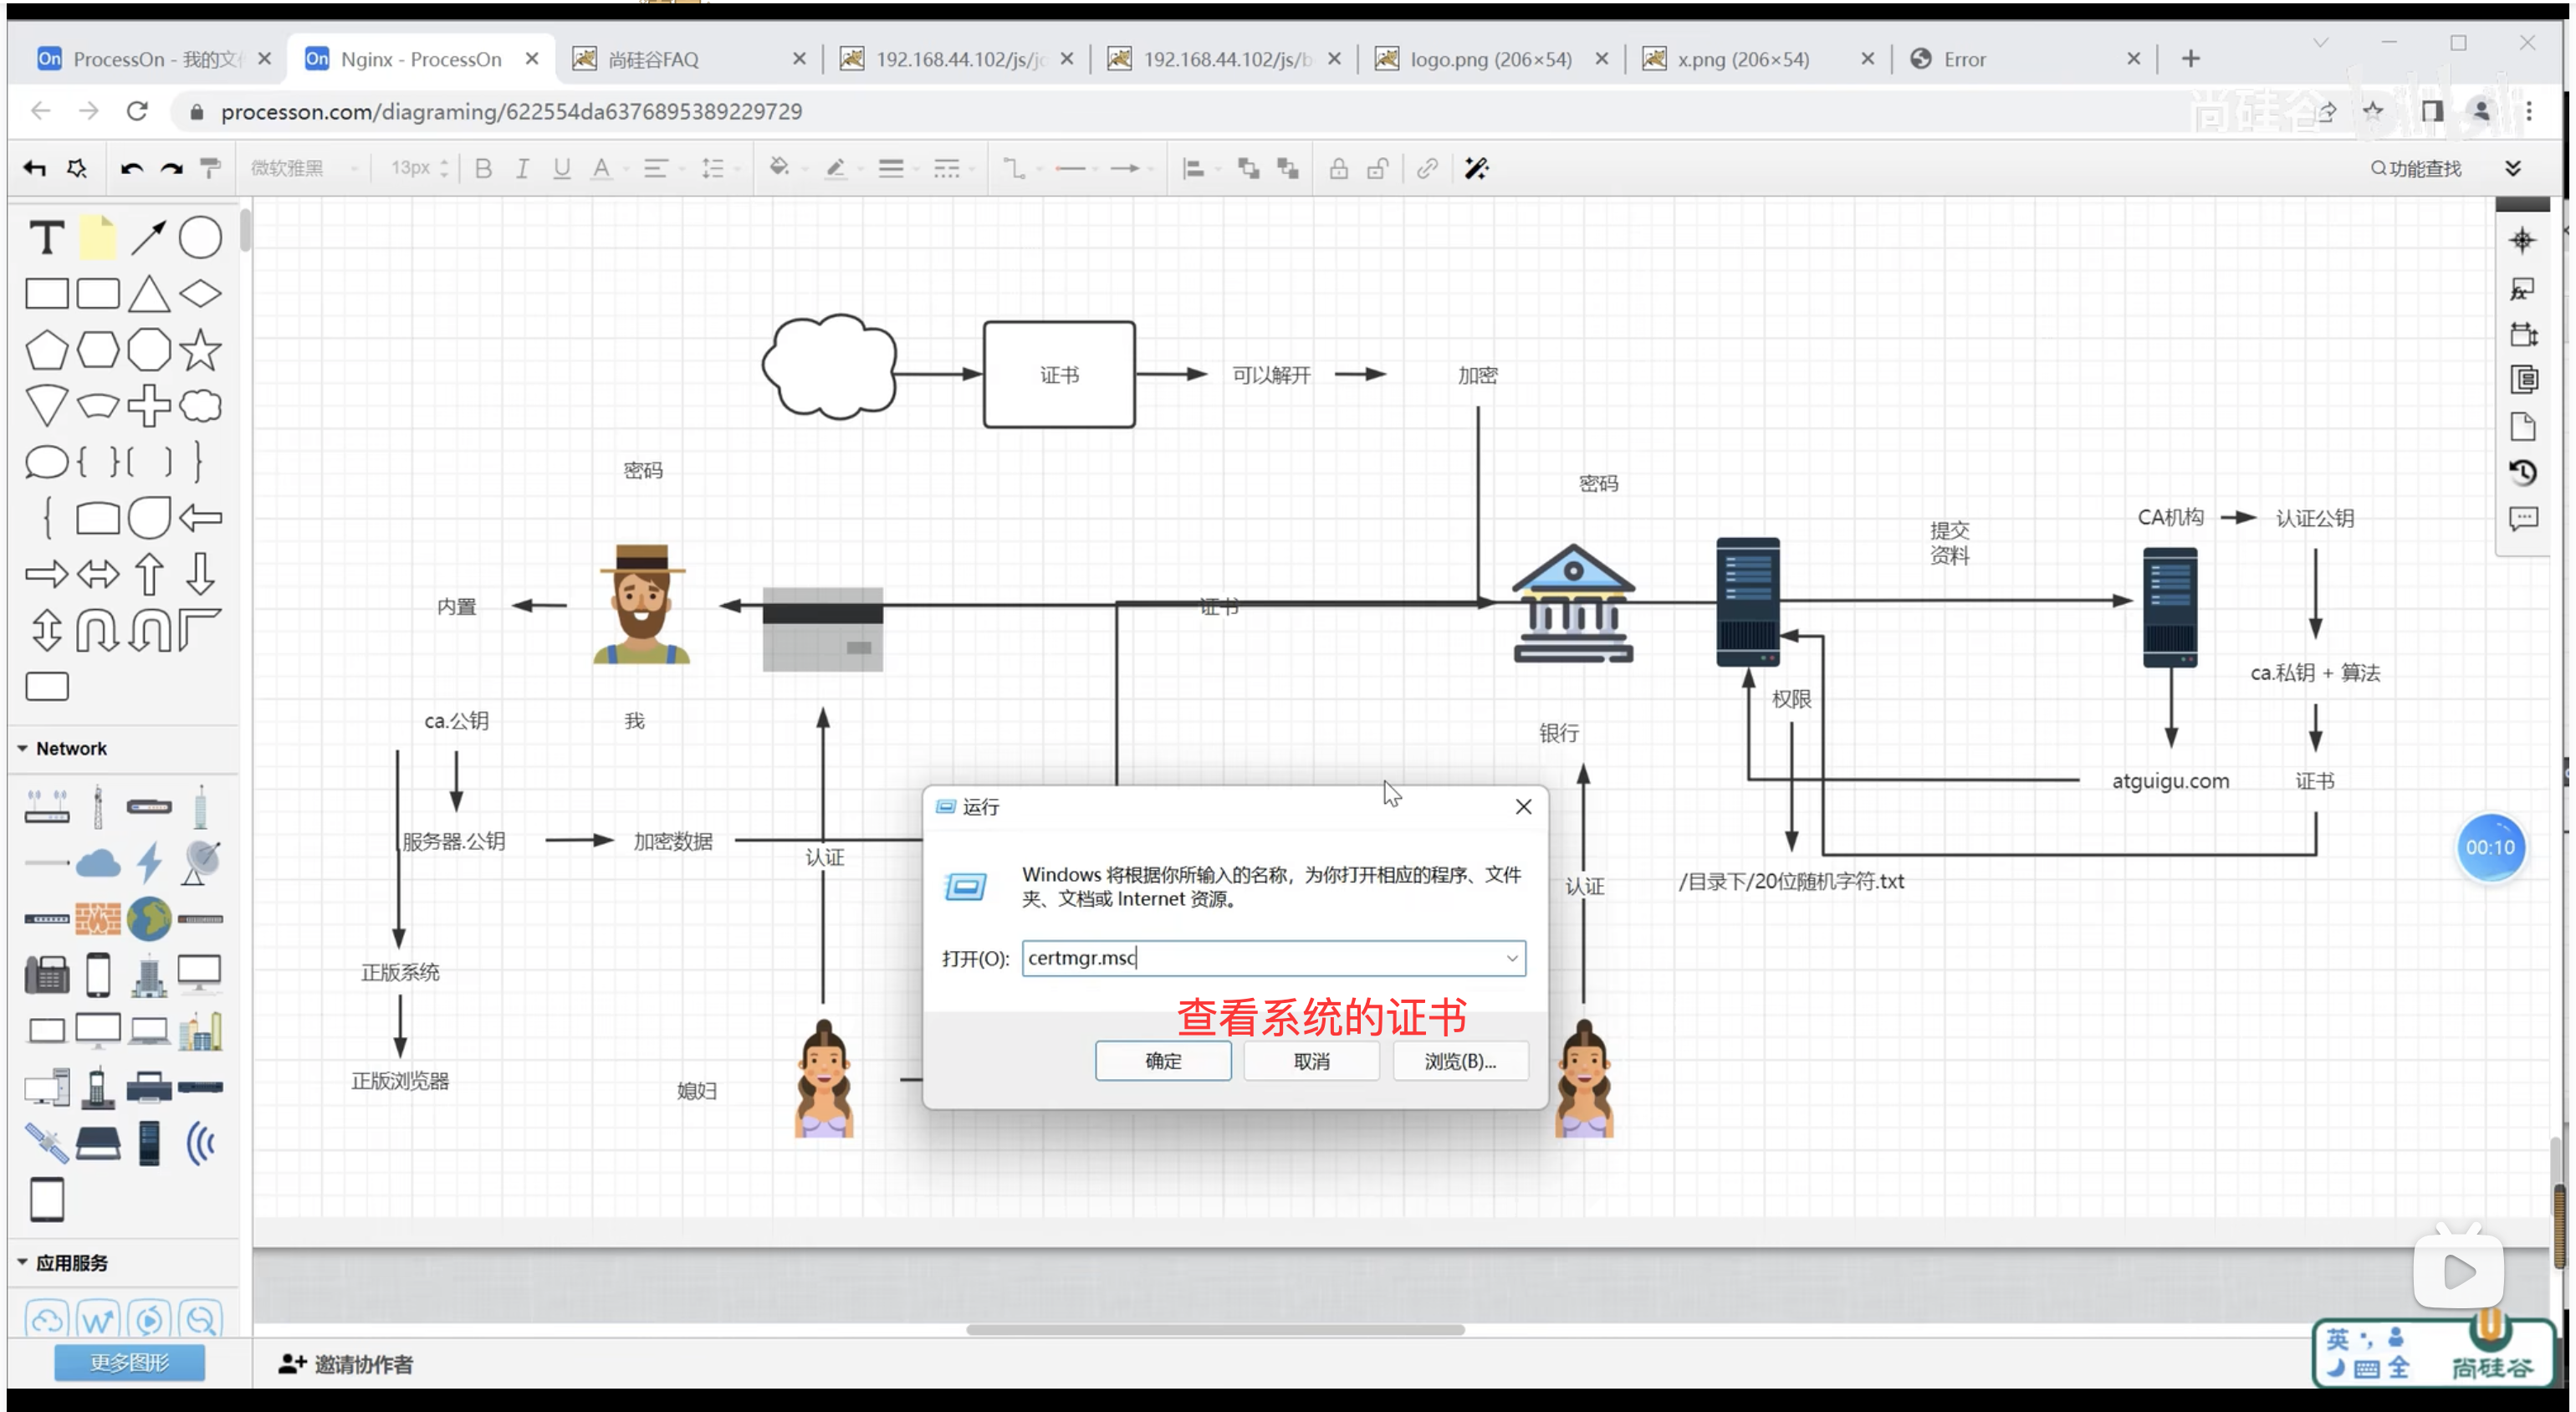This screenshot has height=1412, width=2576.
Task: Click the horizontal canvas scrollbar
Action: (1214, 1329)
